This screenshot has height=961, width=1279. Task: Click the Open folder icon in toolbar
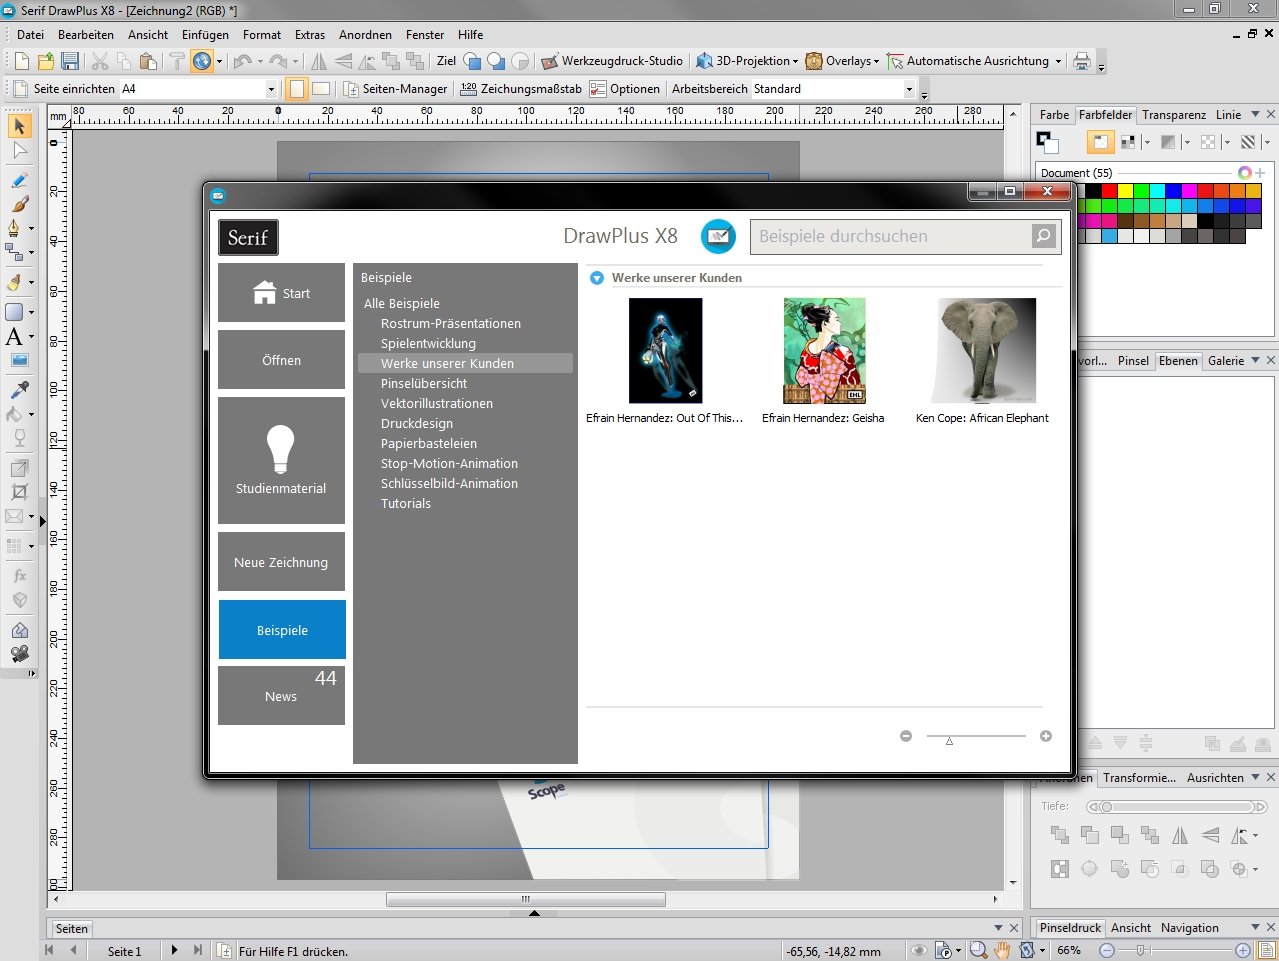click(x=46, y=61)
